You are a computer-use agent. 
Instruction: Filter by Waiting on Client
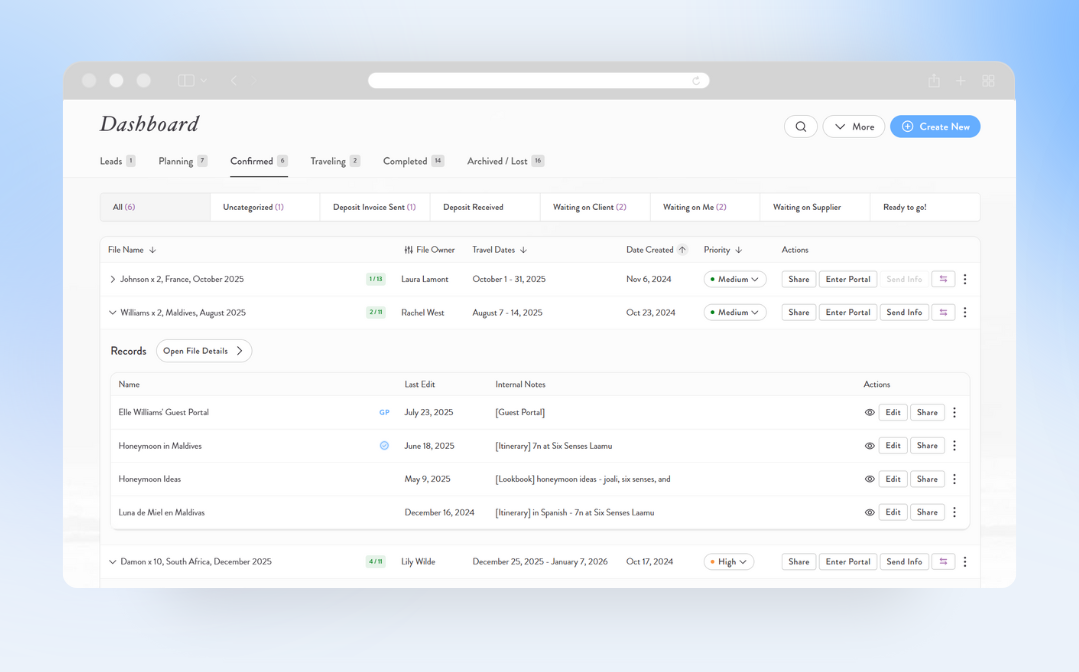point(595,207)
